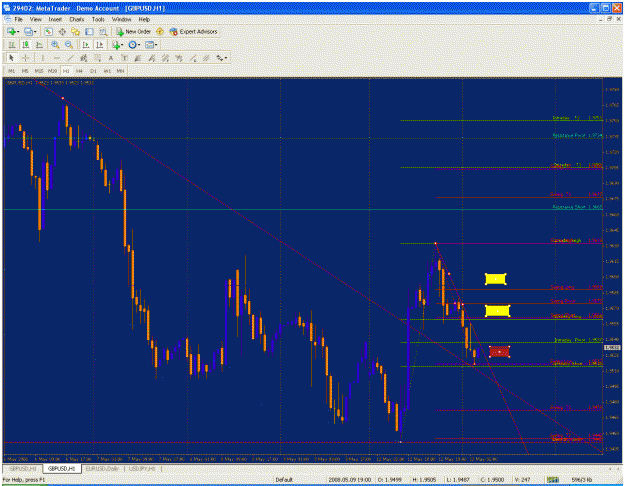Screen dimensions: 625x486
Task: Select the standard Cursor arrow tool
Action: (x=11, y=58)
